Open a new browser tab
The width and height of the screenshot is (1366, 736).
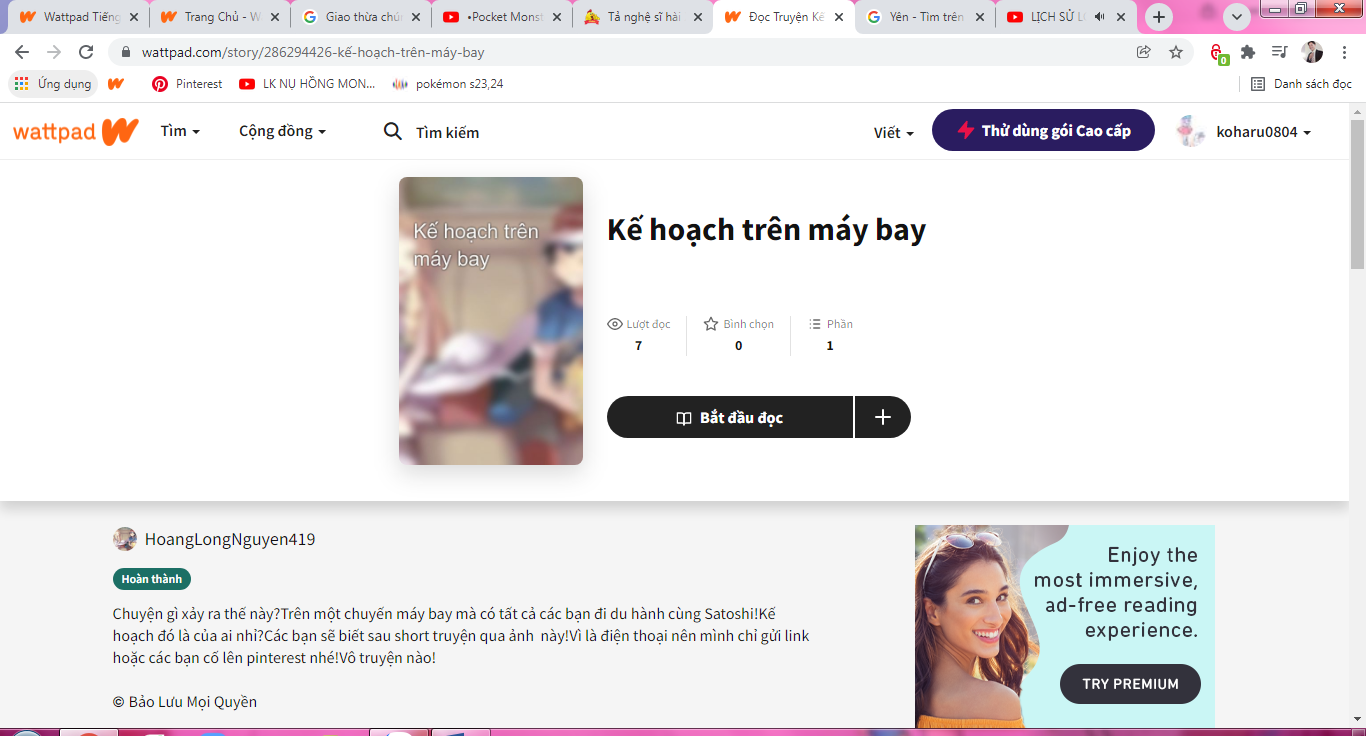coord(1159,17)
